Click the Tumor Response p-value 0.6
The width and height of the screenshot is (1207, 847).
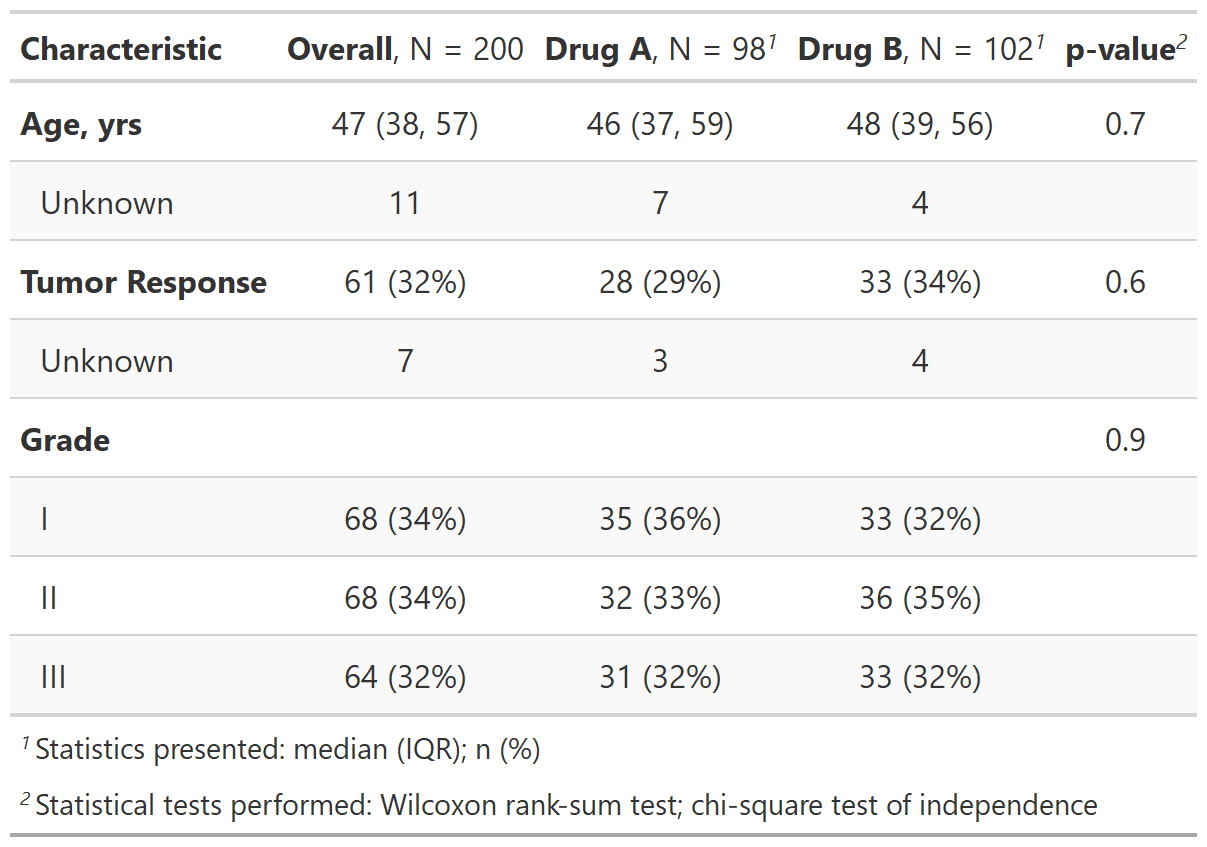(1125, 283)
